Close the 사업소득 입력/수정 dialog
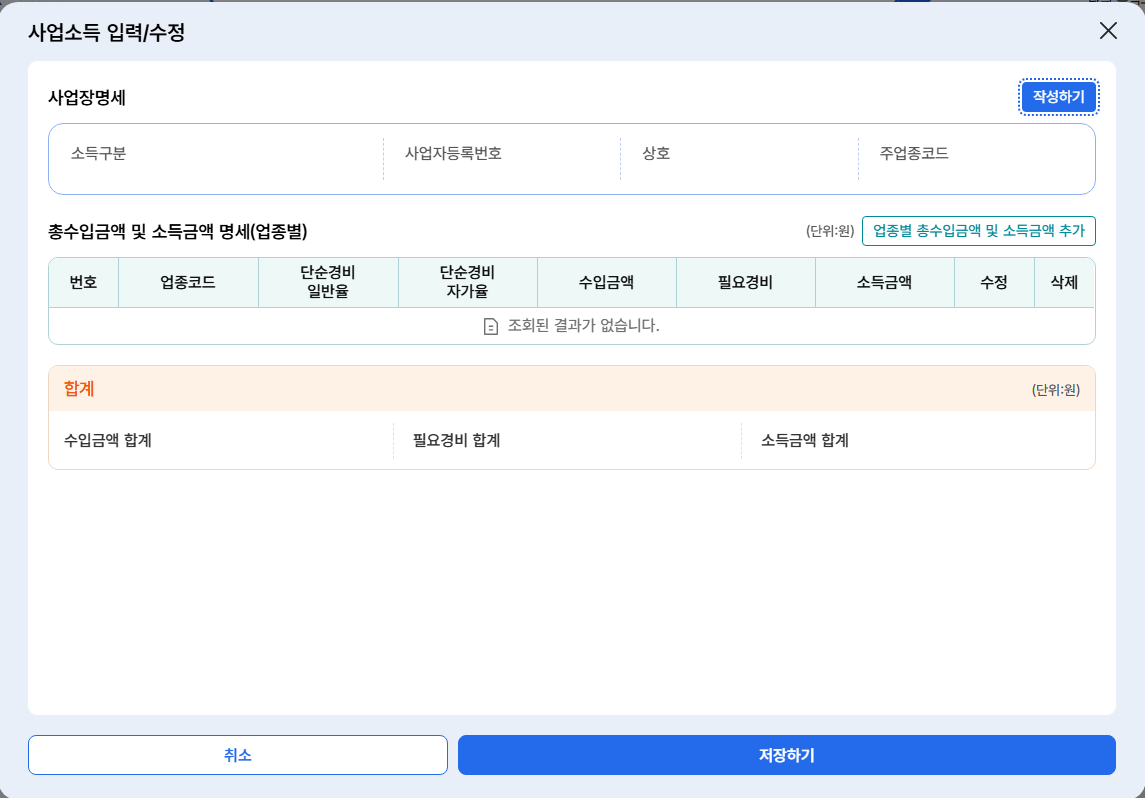The width and height of the screenshot is (1145, 798). pos(1108,31)
